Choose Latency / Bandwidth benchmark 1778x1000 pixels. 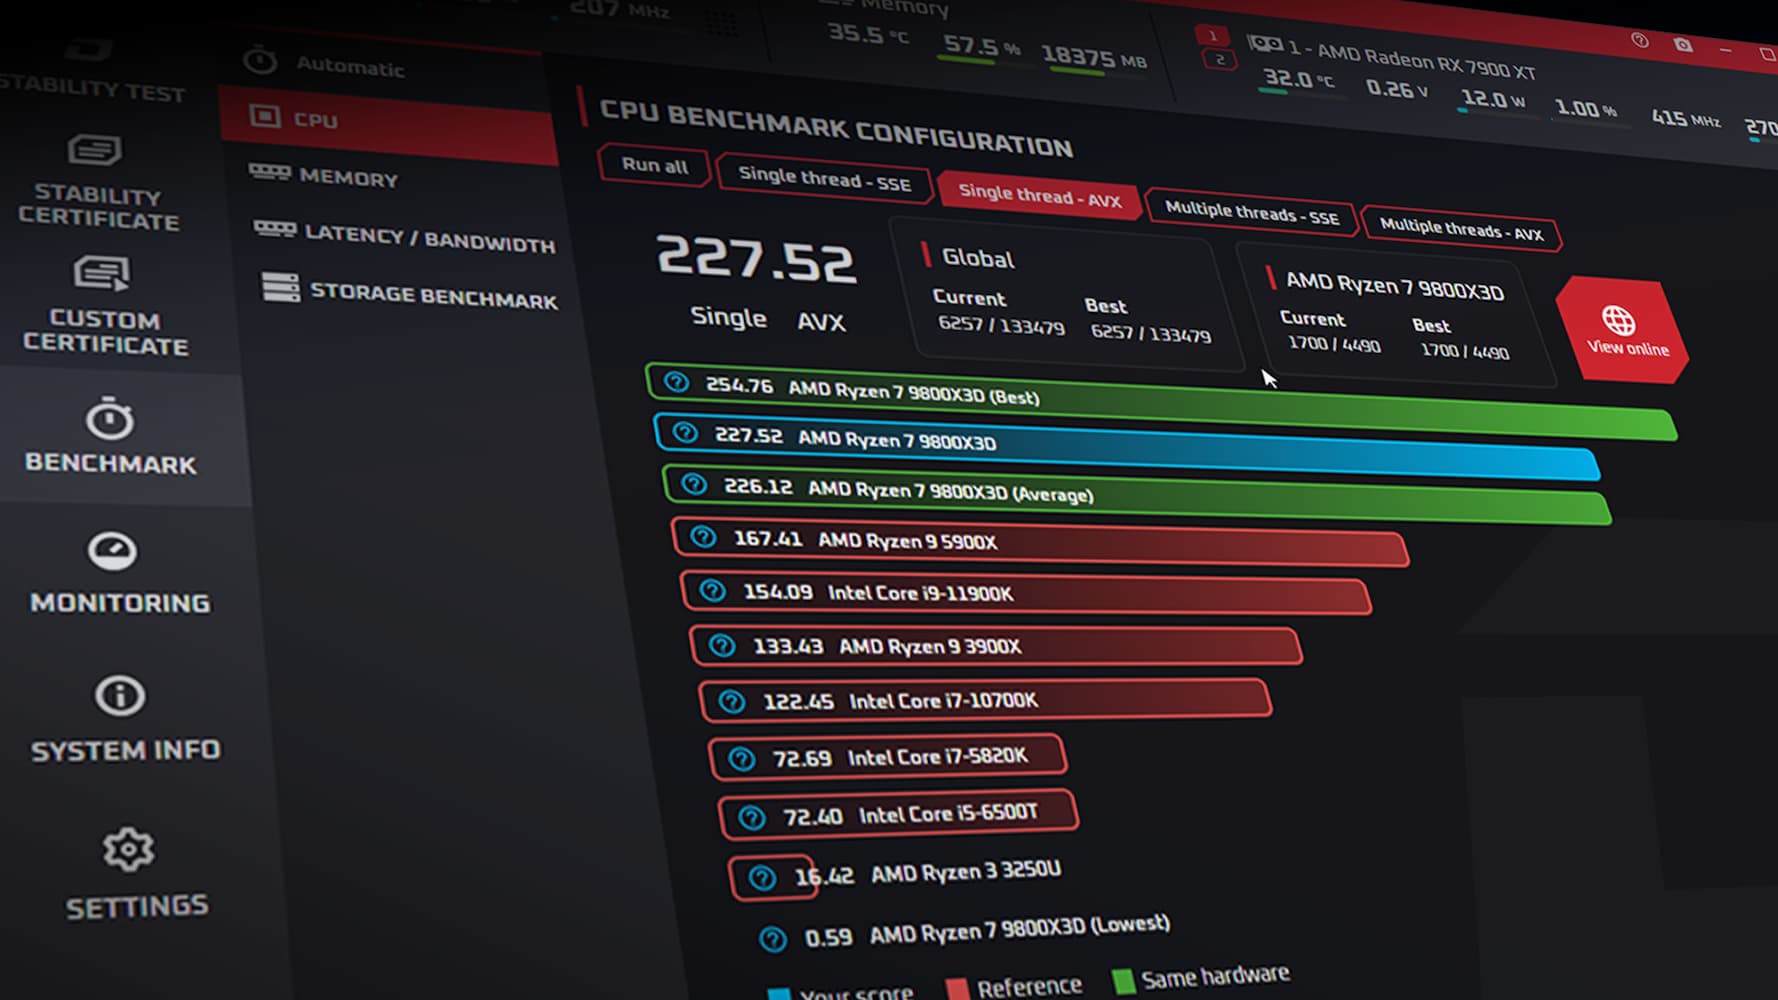point(404,237)
